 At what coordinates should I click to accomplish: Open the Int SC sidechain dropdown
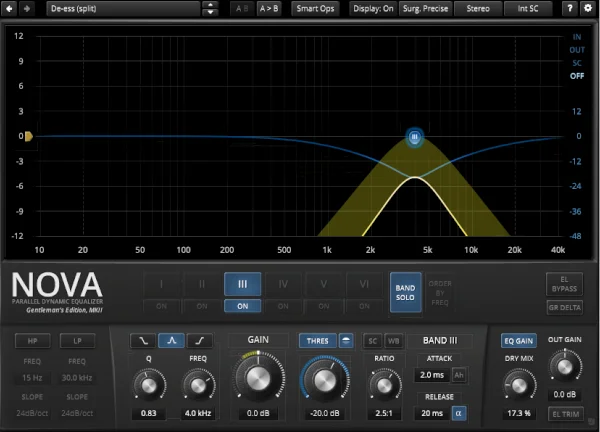528,8
